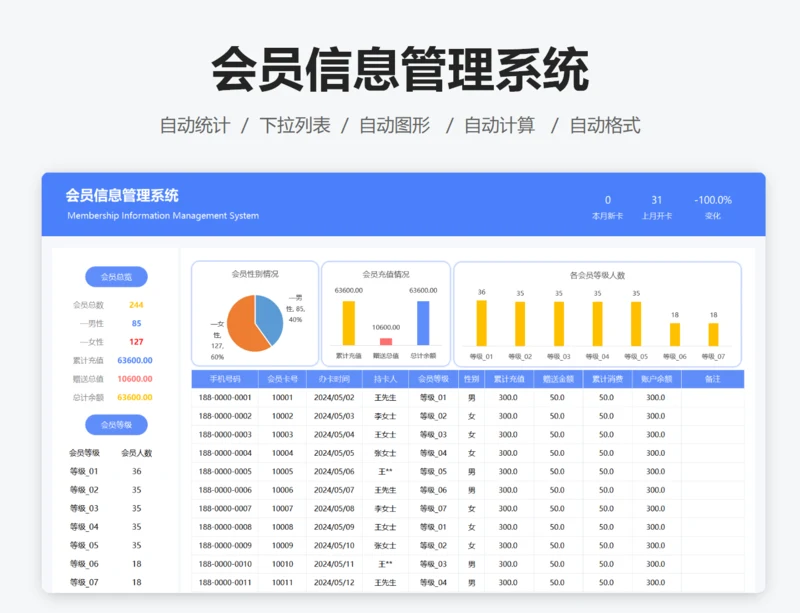The image size is (800, 613).
Task: Click the 本月新卡 stat showing 0
Action: tap(607, 207)
